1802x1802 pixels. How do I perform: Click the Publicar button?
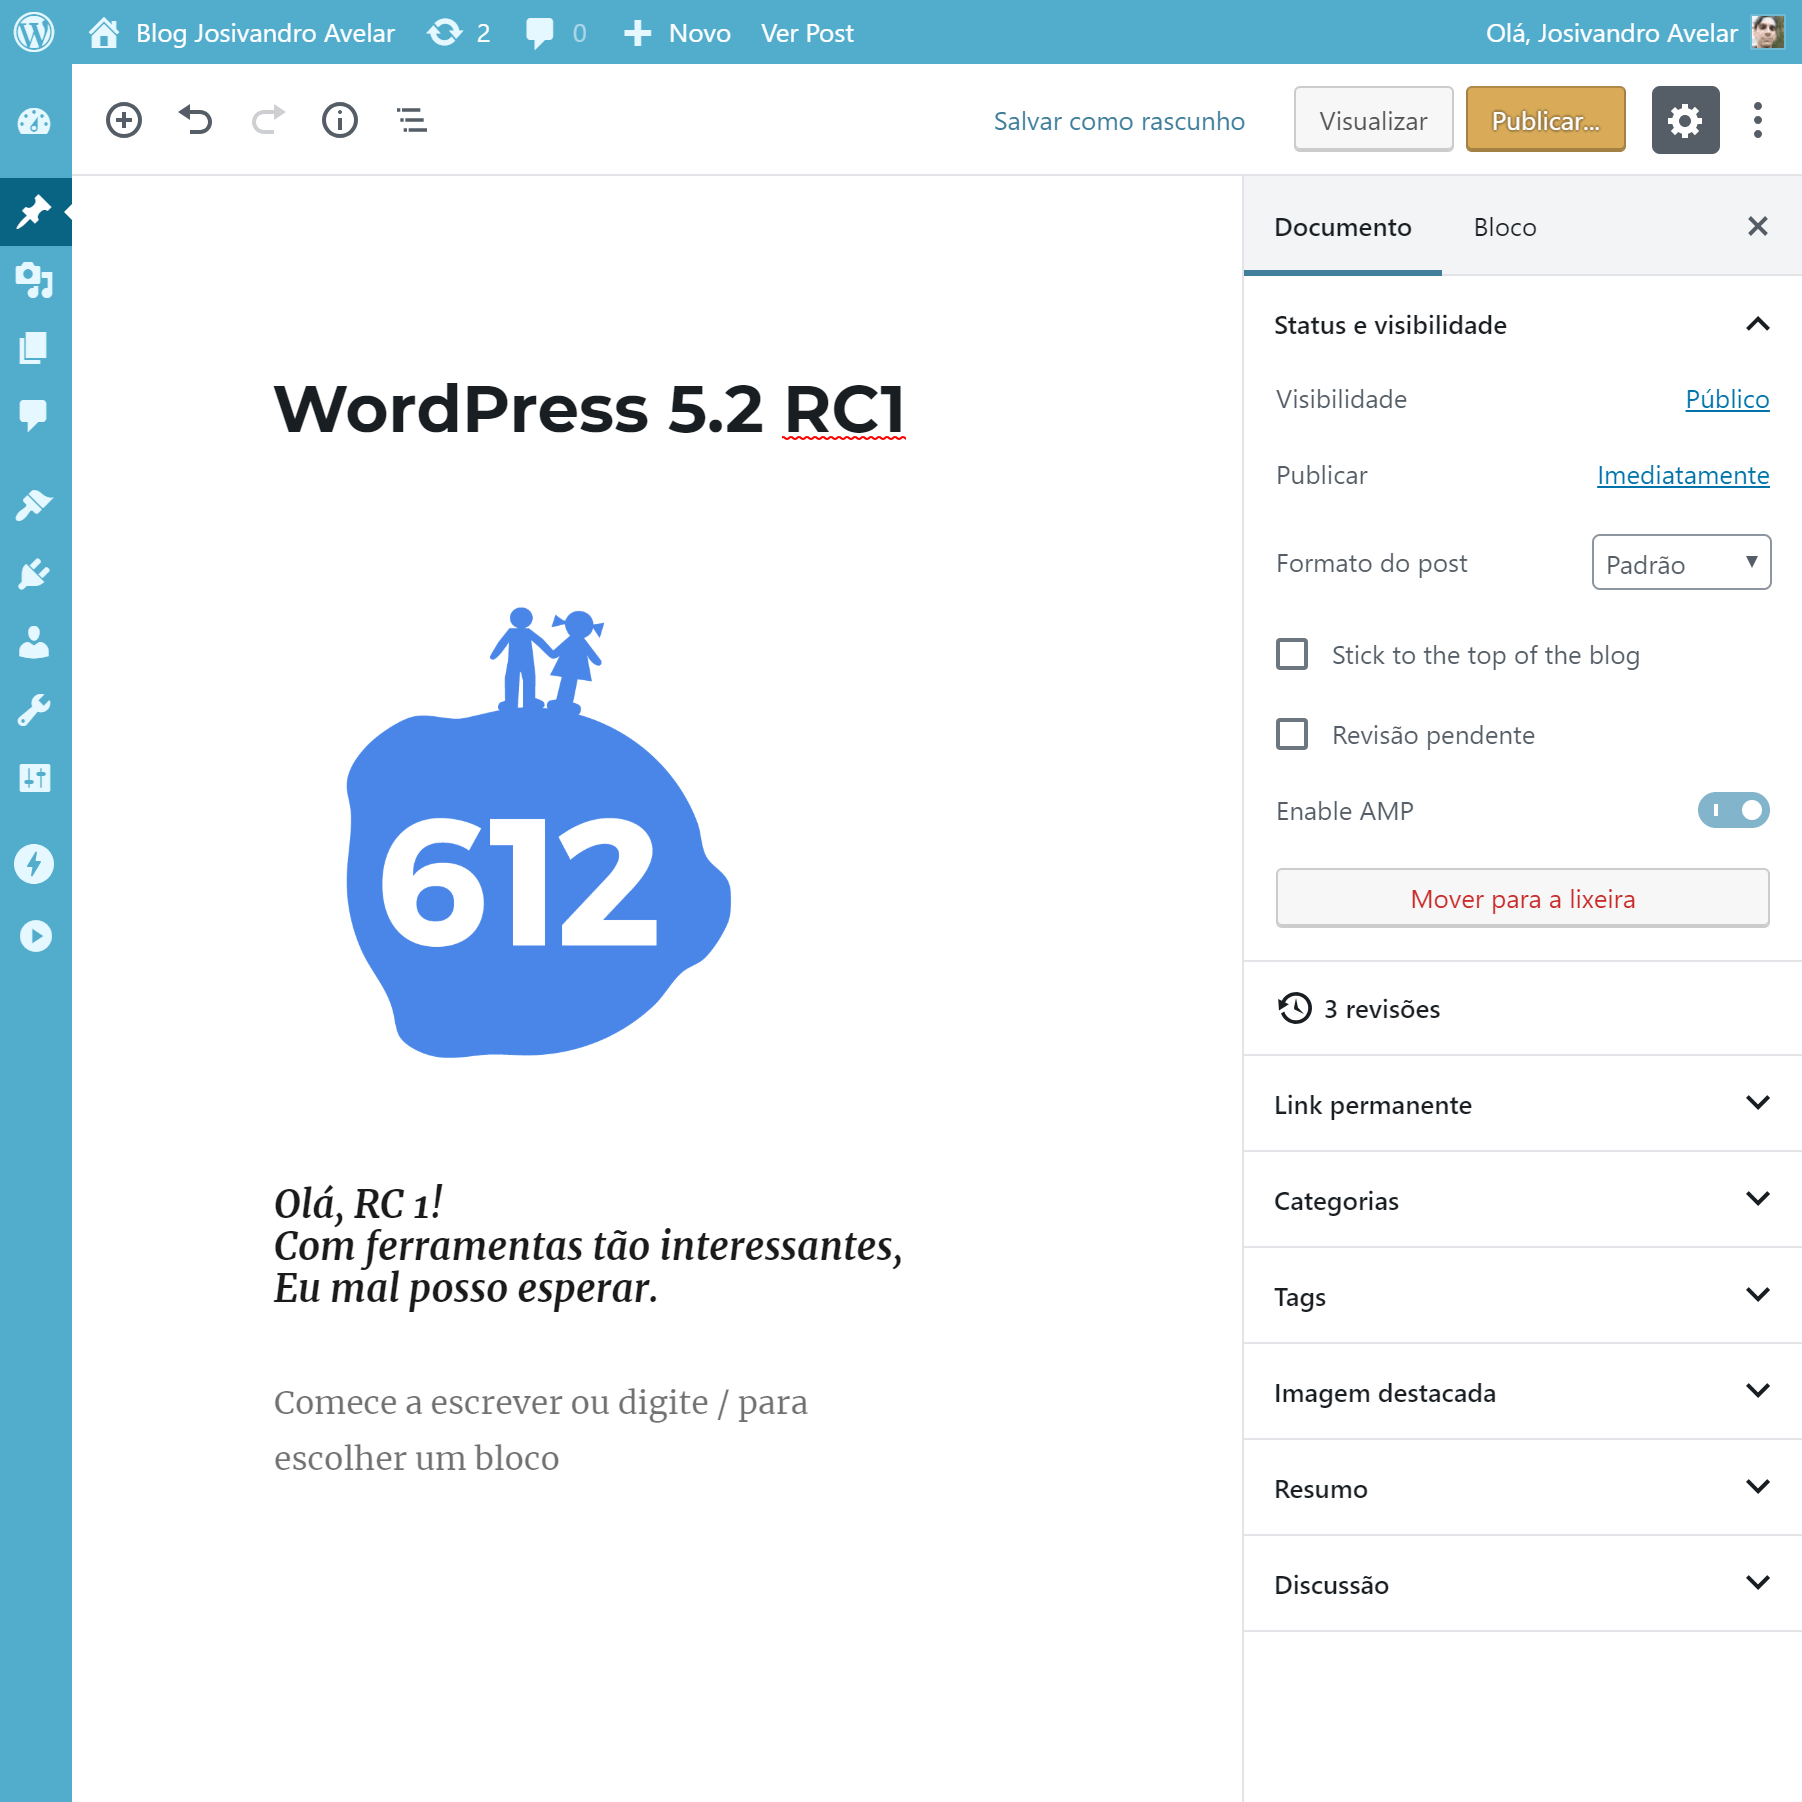[1545, 120]
